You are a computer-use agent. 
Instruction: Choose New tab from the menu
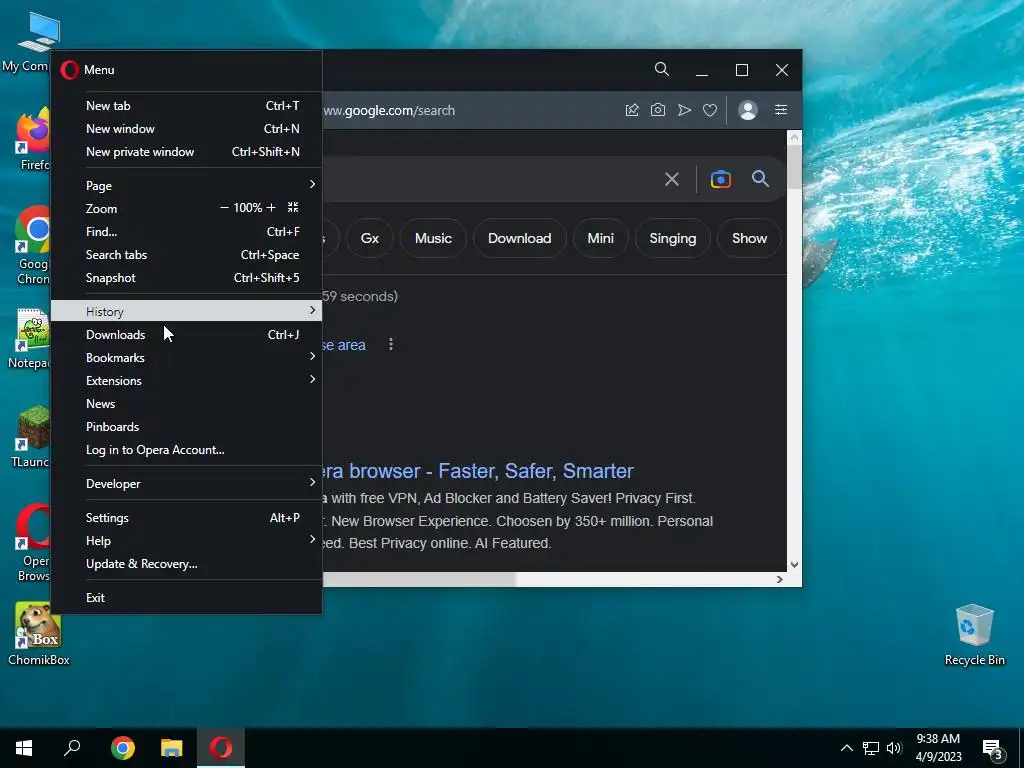(187, 105)
